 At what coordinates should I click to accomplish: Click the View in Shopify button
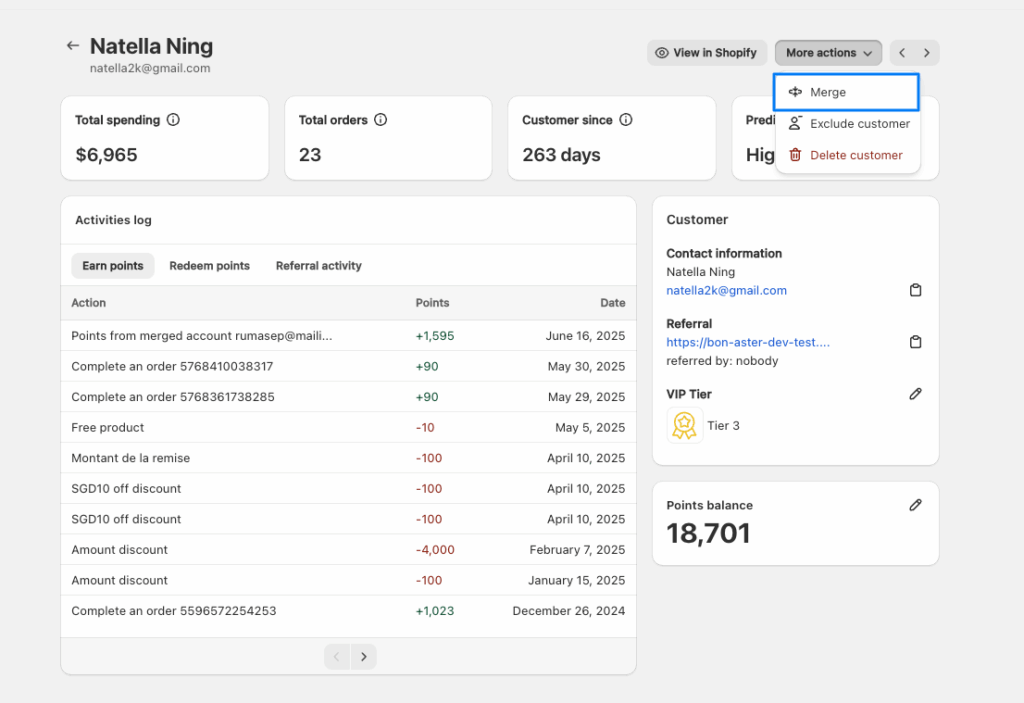[x=706, y=53]
